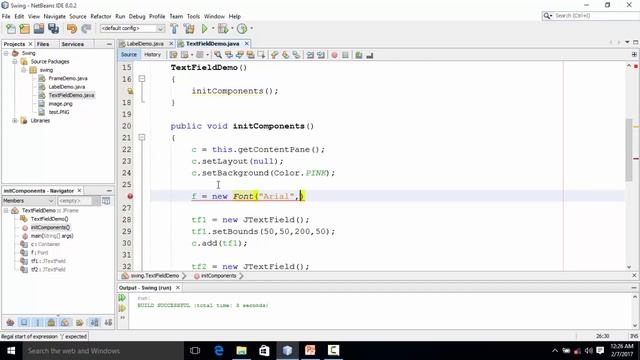Click the PowerPoint taskbar icon
Viewport: 640px width, 360px height.
pos(310,351)
